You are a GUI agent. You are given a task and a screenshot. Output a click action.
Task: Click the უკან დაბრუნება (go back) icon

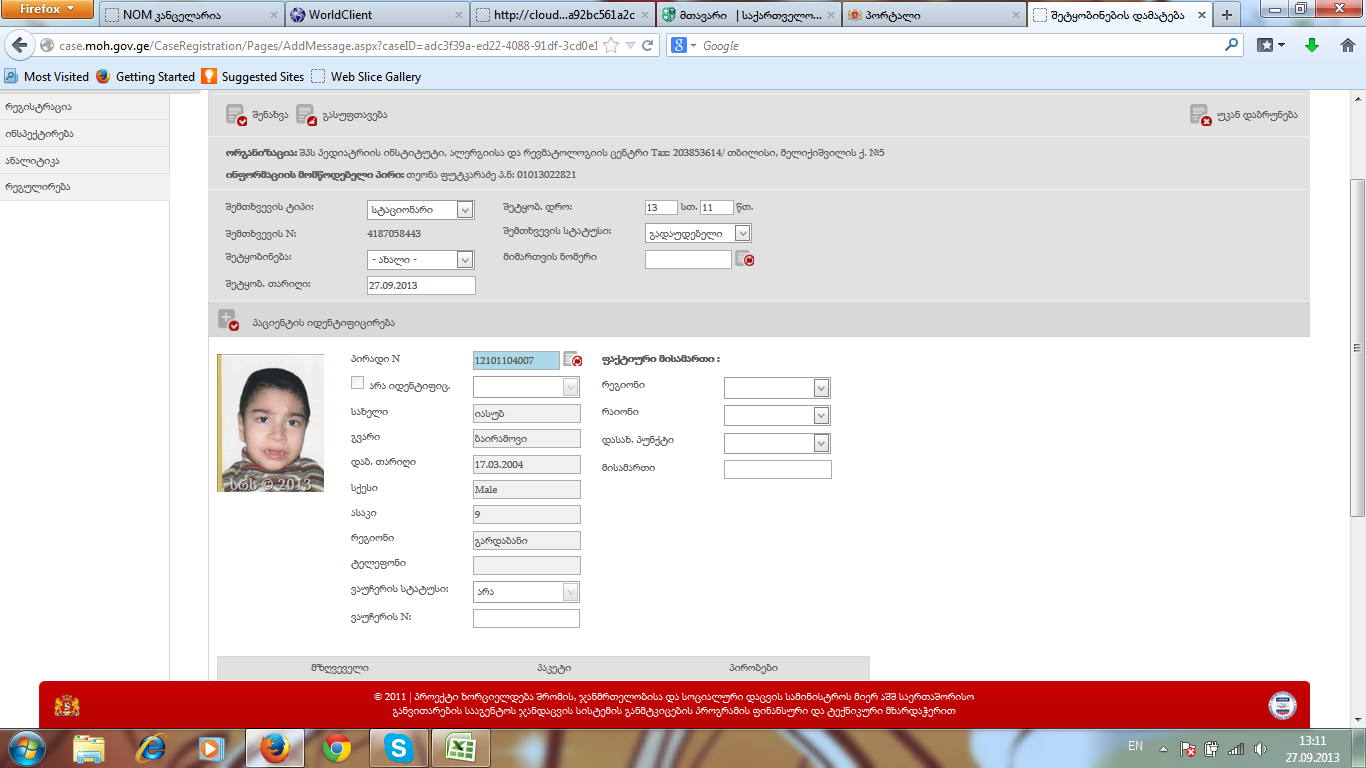[x=1200, y=115]
